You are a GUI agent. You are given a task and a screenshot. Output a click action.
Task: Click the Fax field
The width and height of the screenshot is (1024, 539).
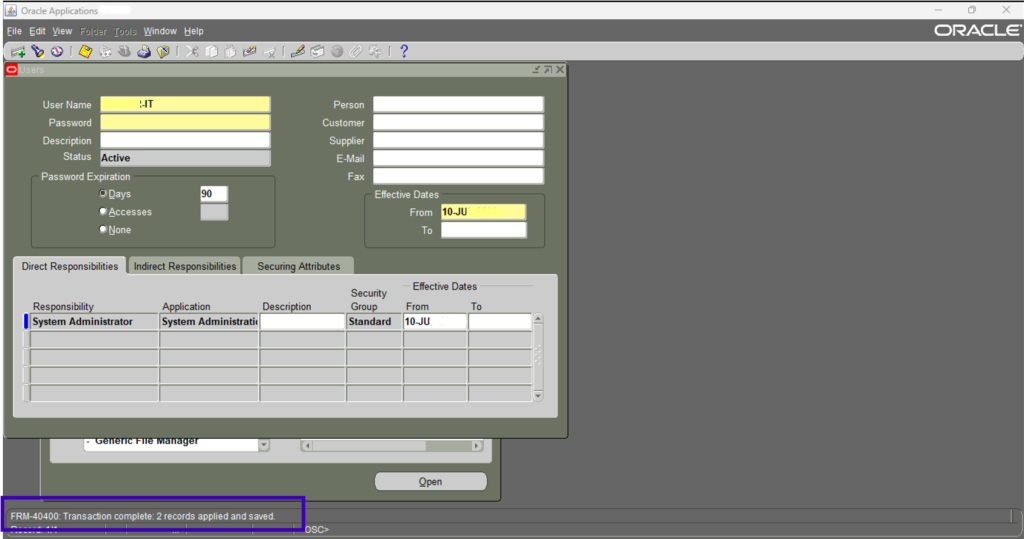(458, 176)
